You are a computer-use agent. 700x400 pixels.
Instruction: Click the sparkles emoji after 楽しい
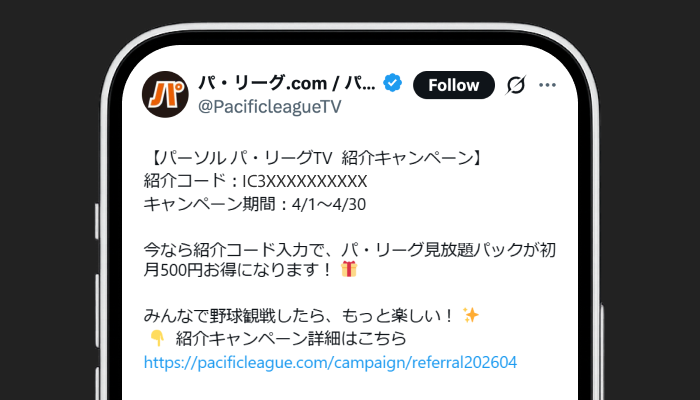(471, 315)
